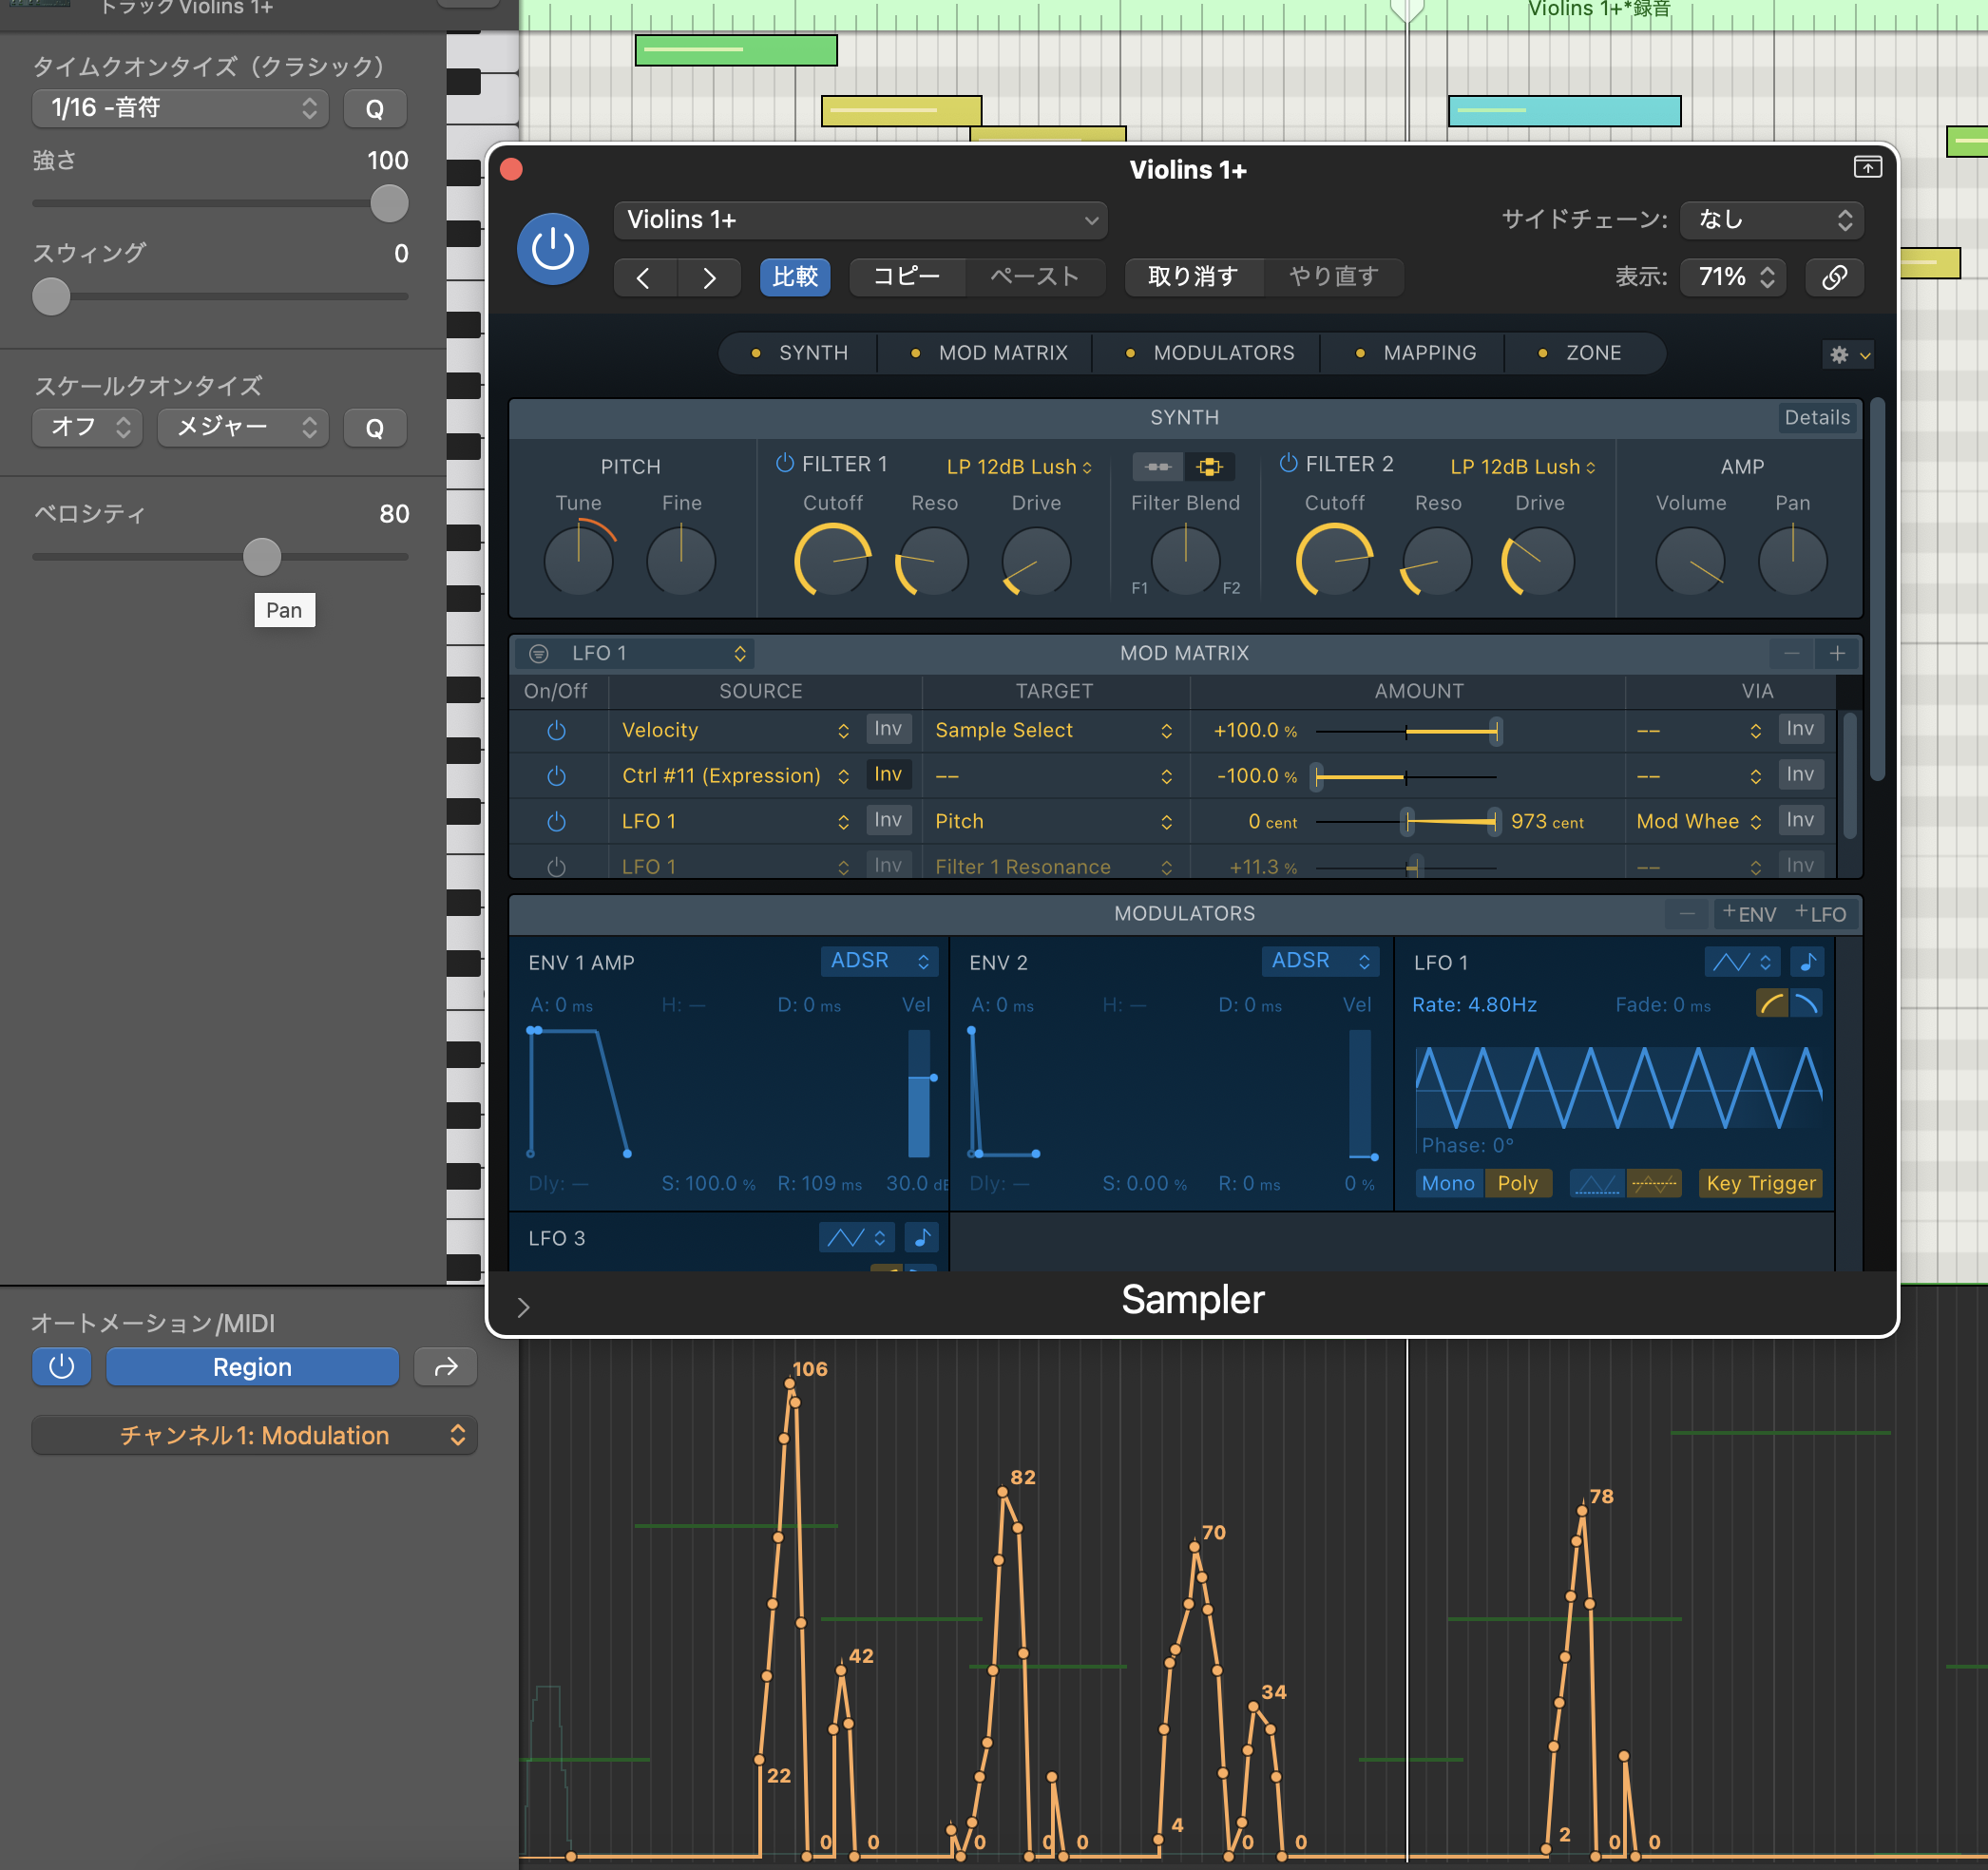
Task: Click the link chain icon button
Action: [x=1833, y=277]
